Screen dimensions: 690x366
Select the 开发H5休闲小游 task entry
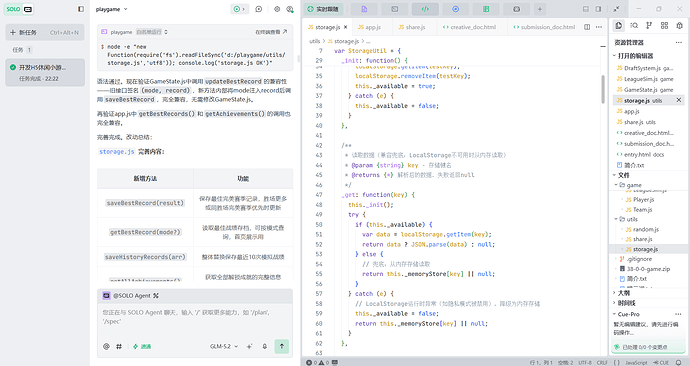[x=44, y=73]
